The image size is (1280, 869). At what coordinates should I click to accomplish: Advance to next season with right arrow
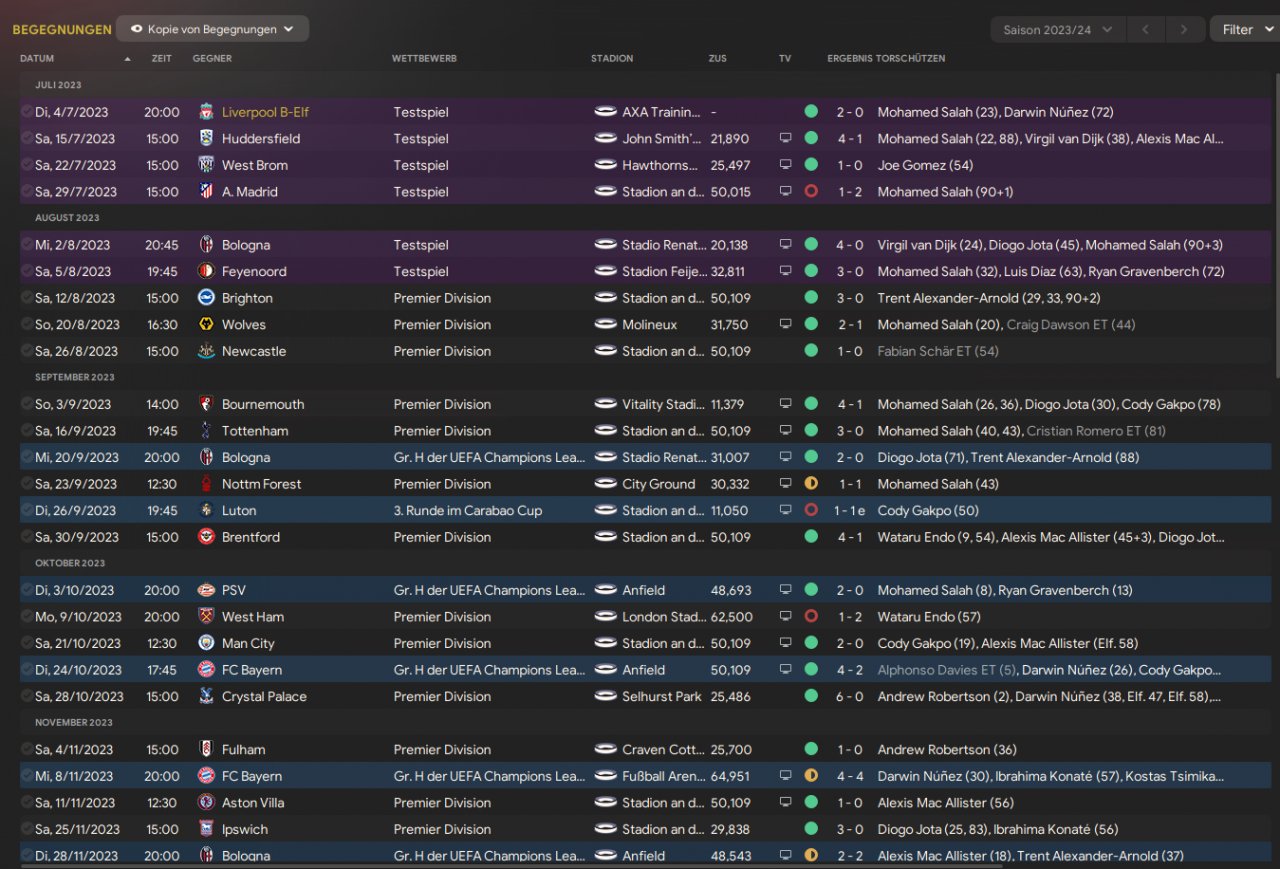pyautogui.click(x=1184, y=30)
